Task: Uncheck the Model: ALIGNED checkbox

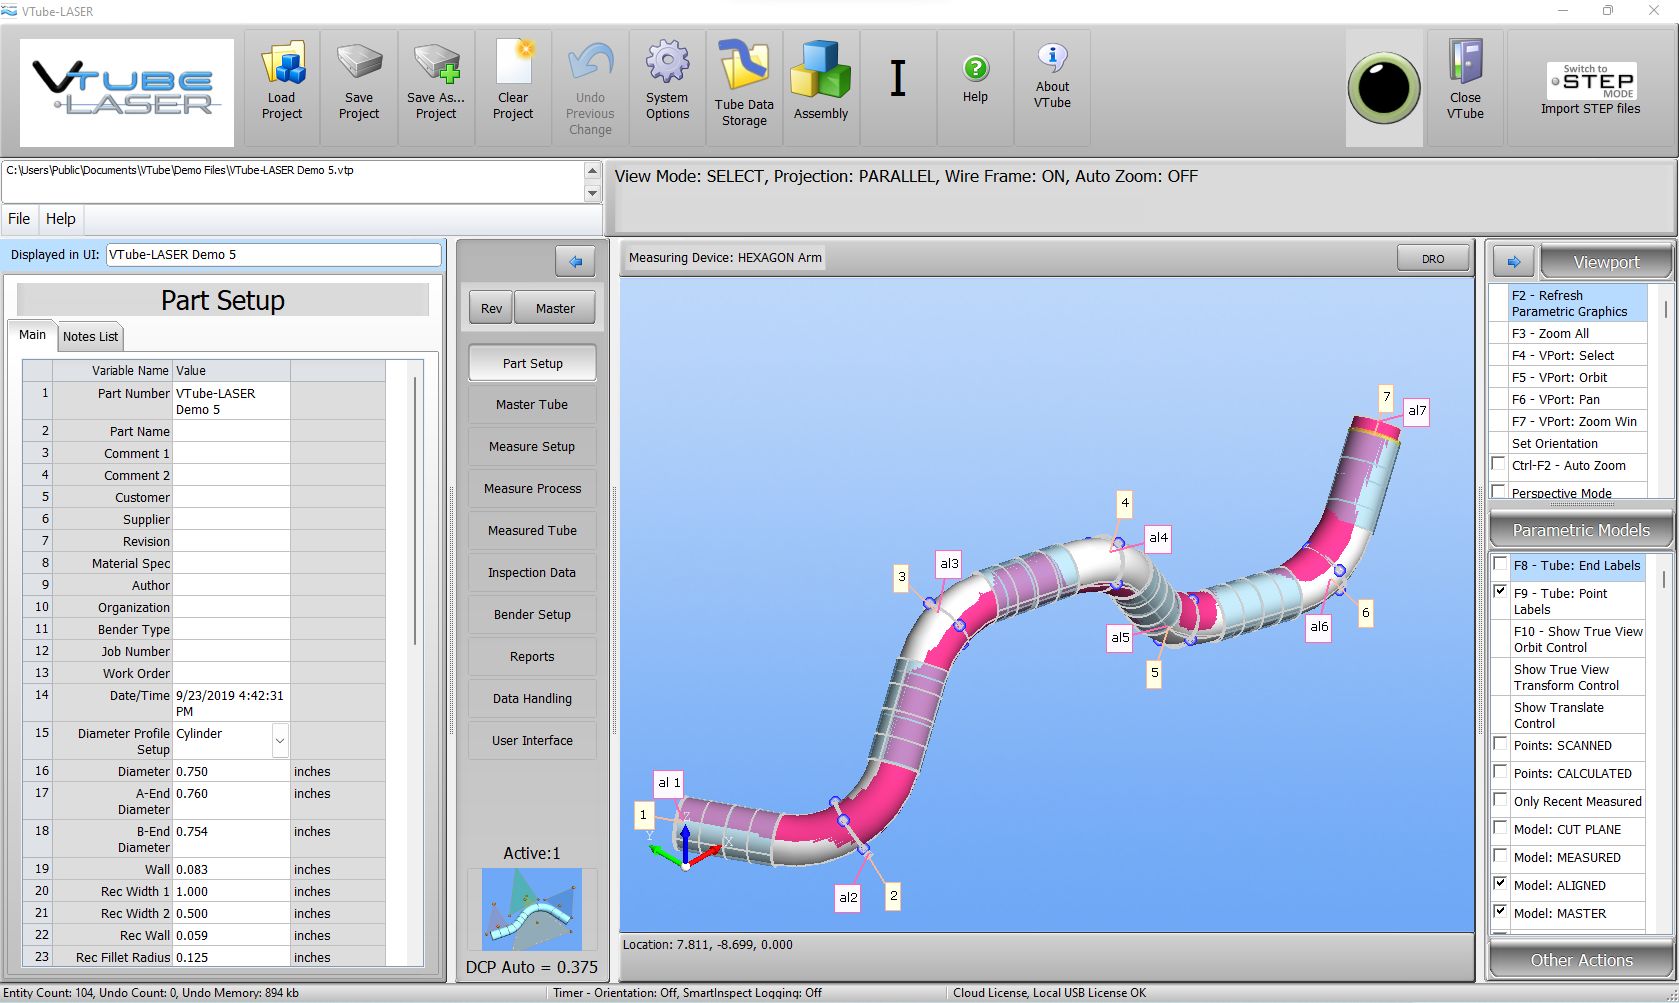Action: [x=1500, y=884]
